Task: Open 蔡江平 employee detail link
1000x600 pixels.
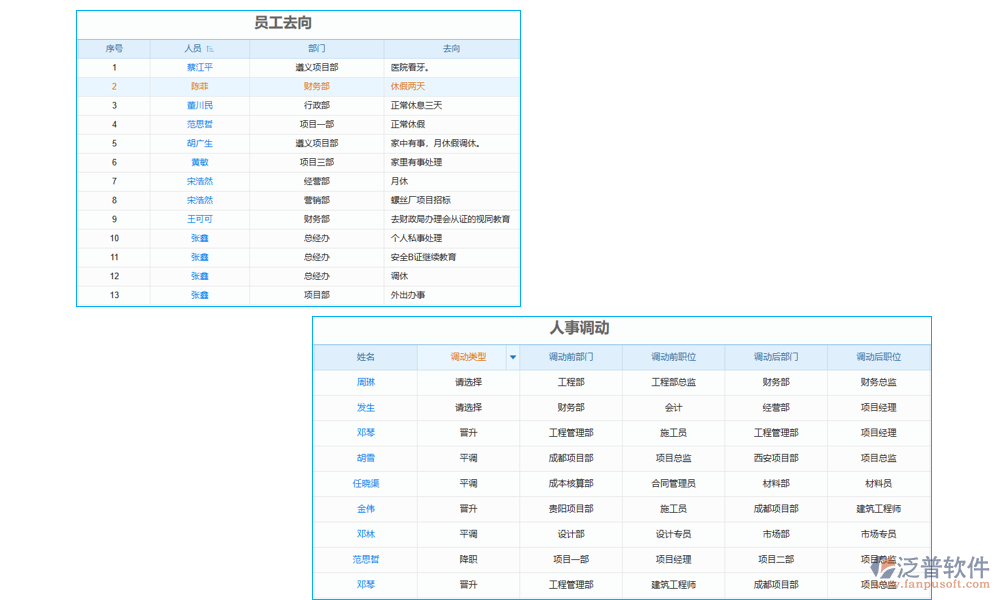Action: coord(199,67)
